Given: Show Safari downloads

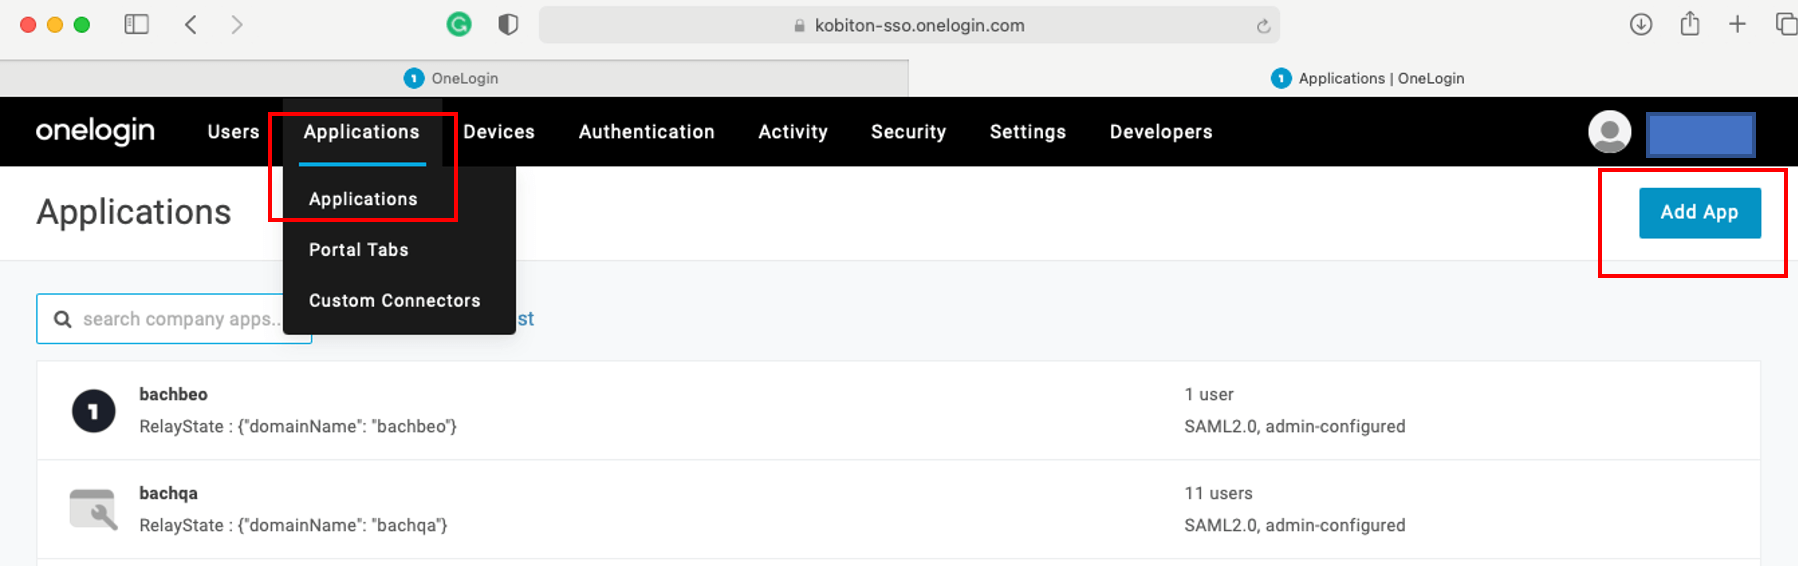Looking at the screenshot, I should click(x=1640, y=25).
